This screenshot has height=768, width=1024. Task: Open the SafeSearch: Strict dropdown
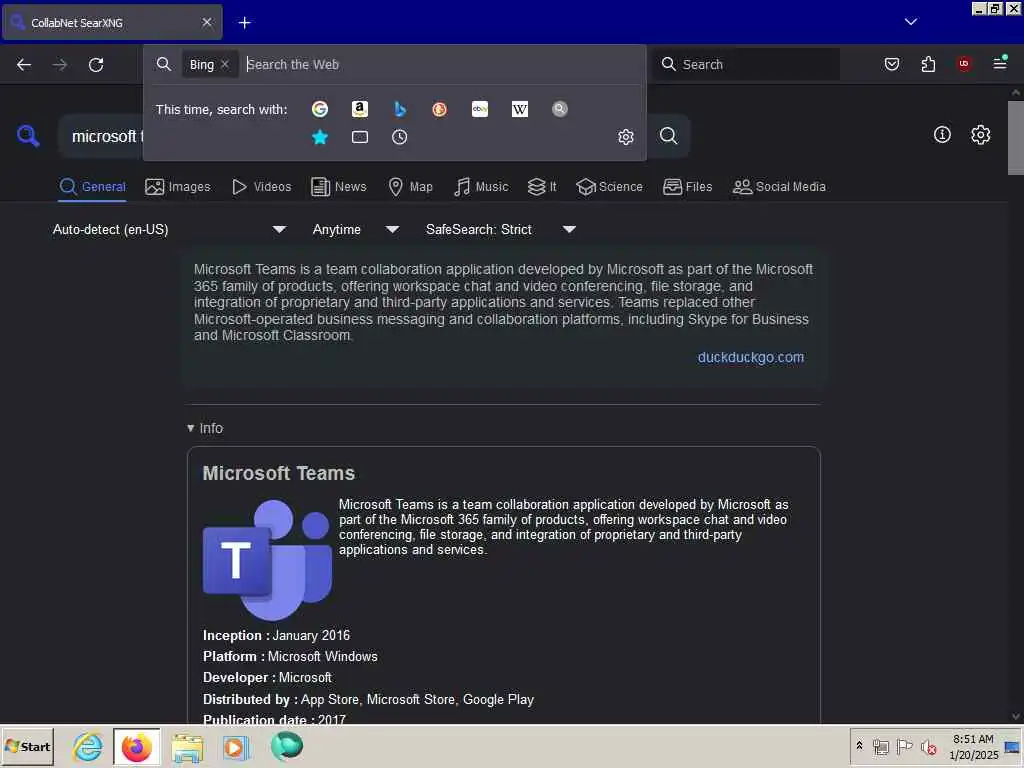[501, 229]
